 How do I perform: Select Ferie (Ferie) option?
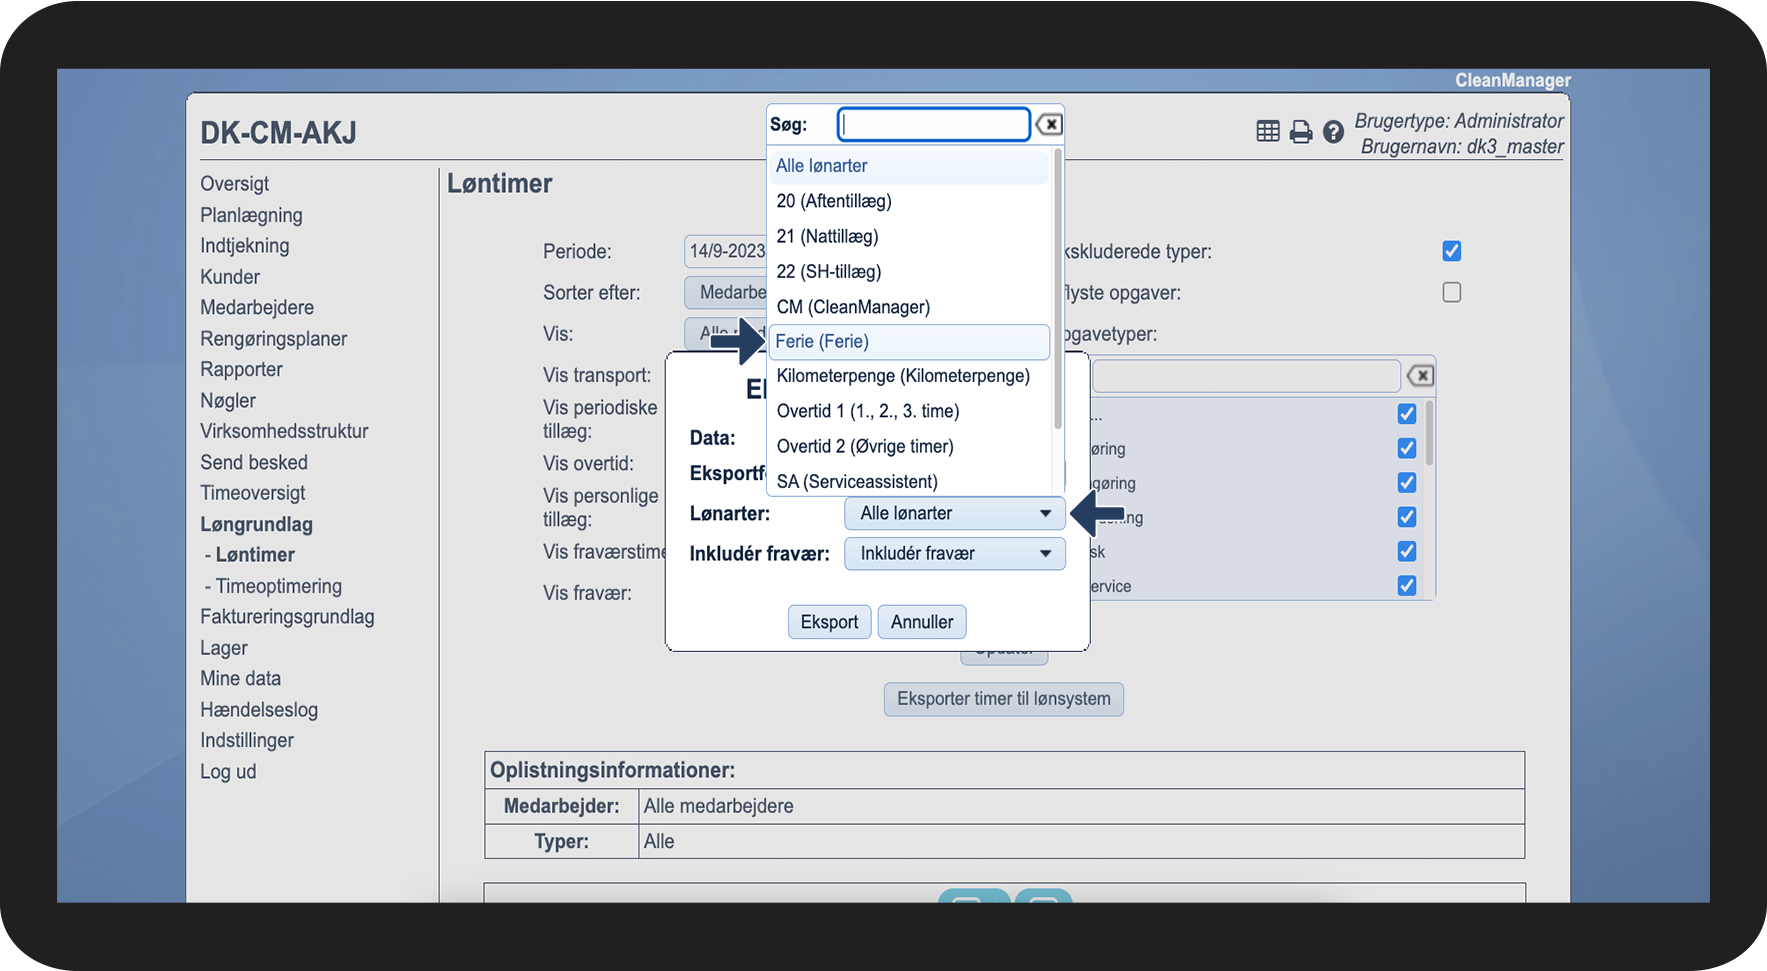click(908, 342)
